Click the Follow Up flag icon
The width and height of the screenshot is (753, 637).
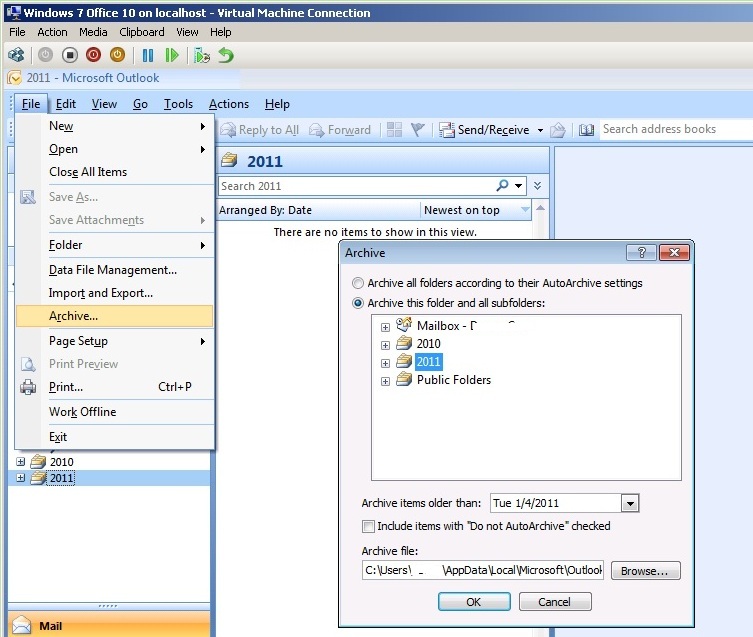point(417,129)
